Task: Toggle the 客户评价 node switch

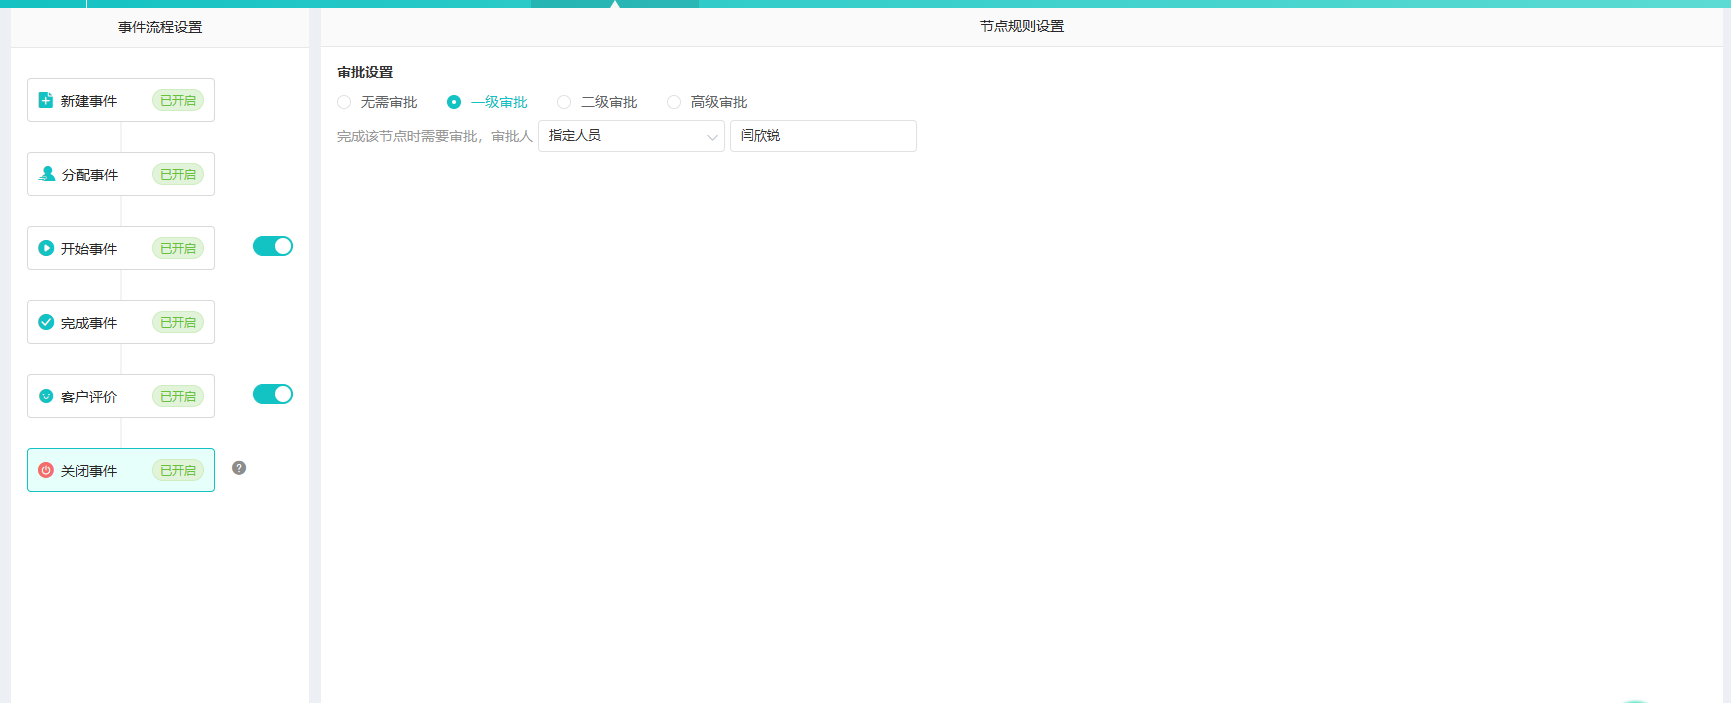Action: click(273, 394)
